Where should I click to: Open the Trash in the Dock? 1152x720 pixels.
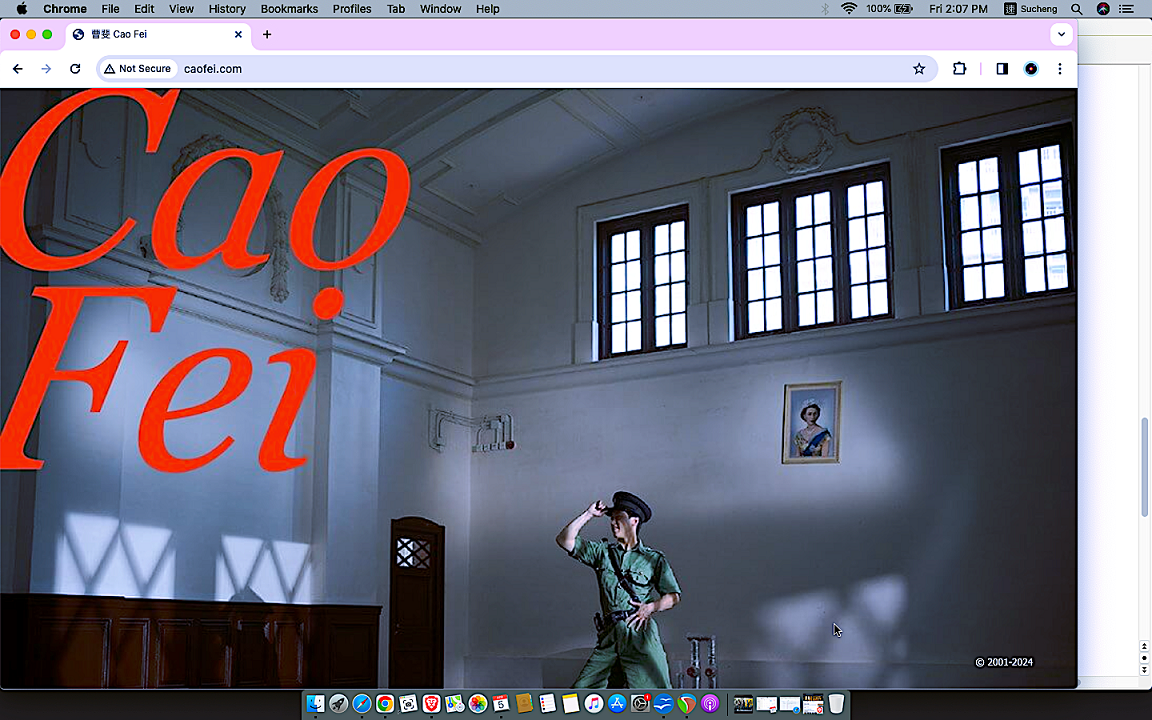(x=836, y=704)
